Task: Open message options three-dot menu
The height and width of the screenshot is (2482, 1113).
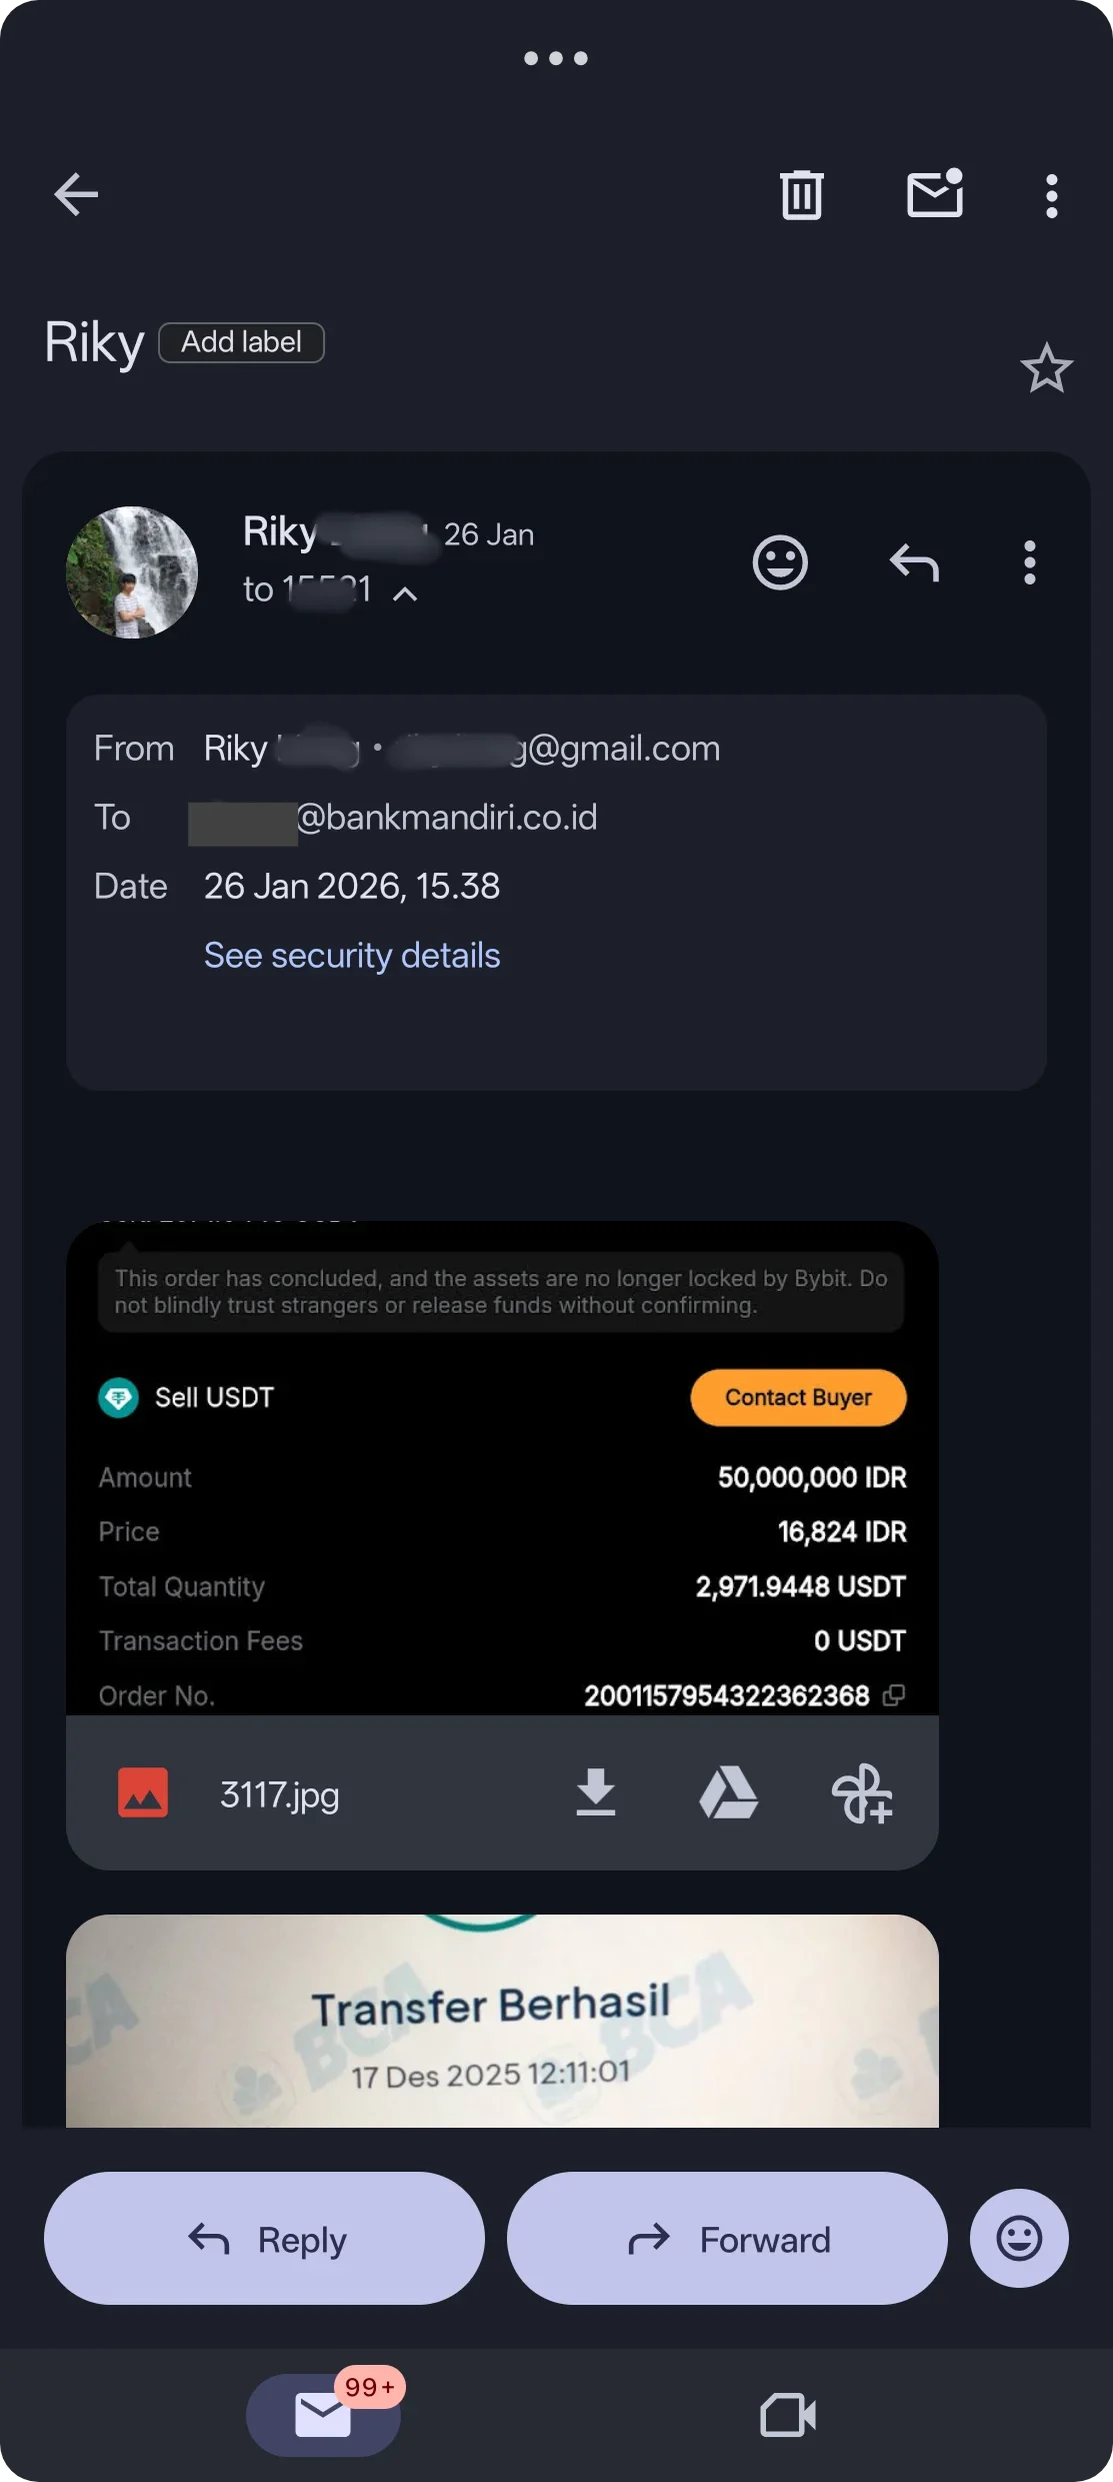Action: point(1029,563)
